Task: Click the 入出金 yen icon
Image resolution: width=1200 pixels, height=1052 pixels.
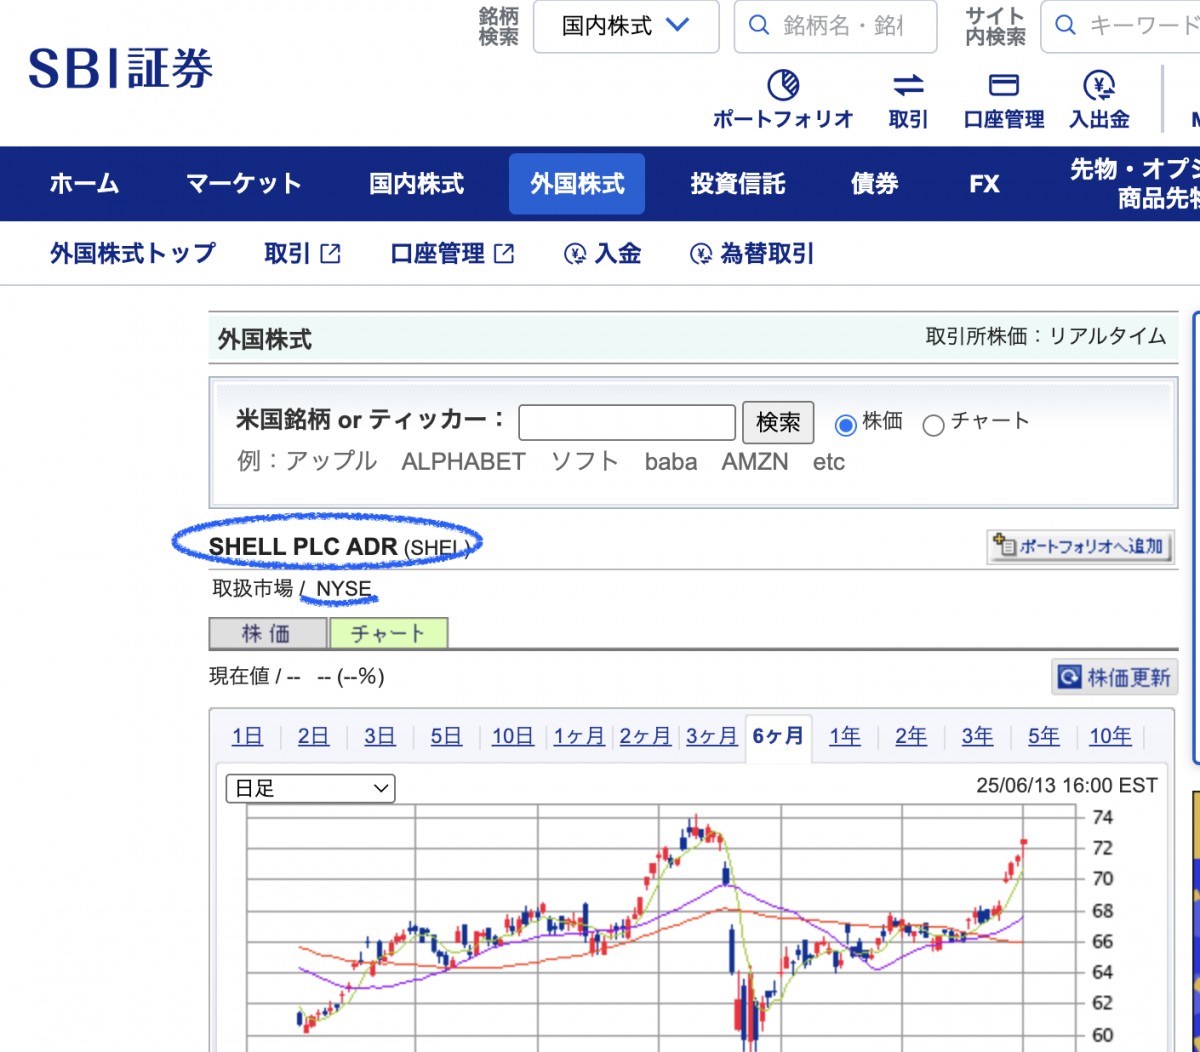Action: tap(1099, 84)
